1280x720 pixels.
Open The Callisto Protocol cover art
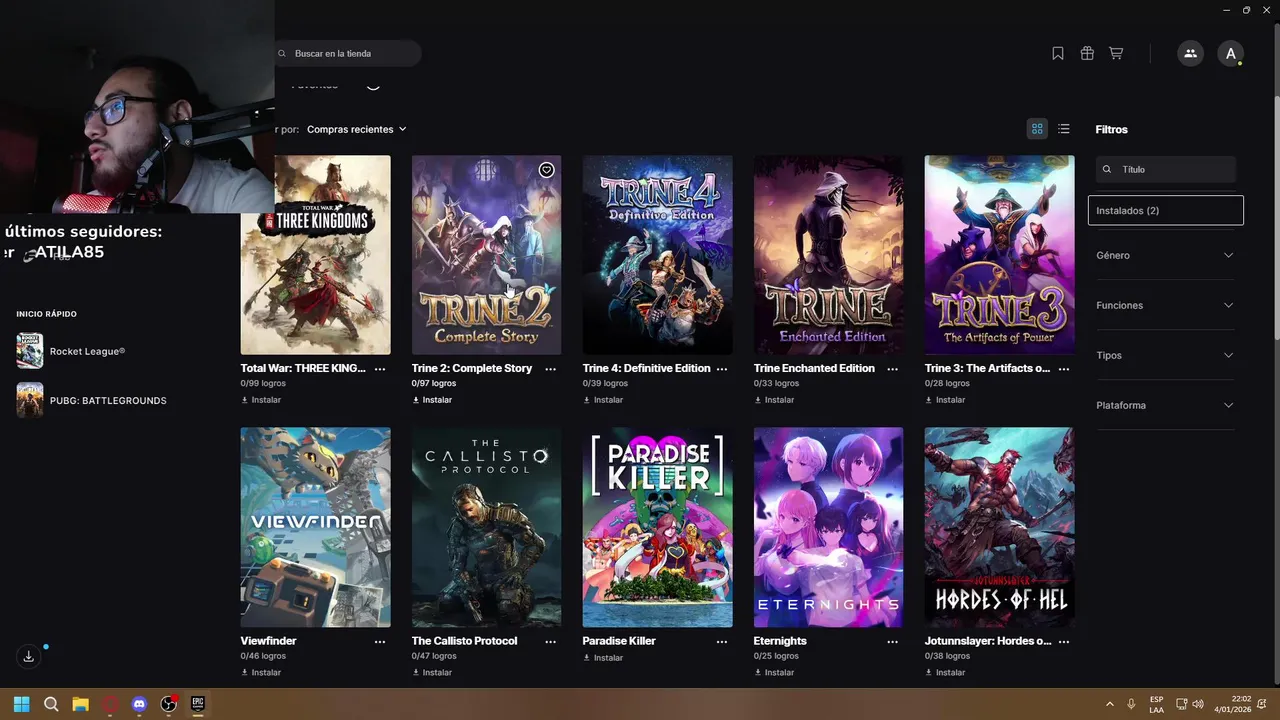(487, 528)
